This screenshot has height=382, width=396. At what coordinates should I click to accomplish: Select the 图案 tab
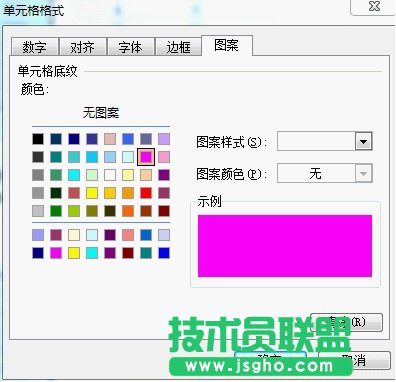click(227, 45)
